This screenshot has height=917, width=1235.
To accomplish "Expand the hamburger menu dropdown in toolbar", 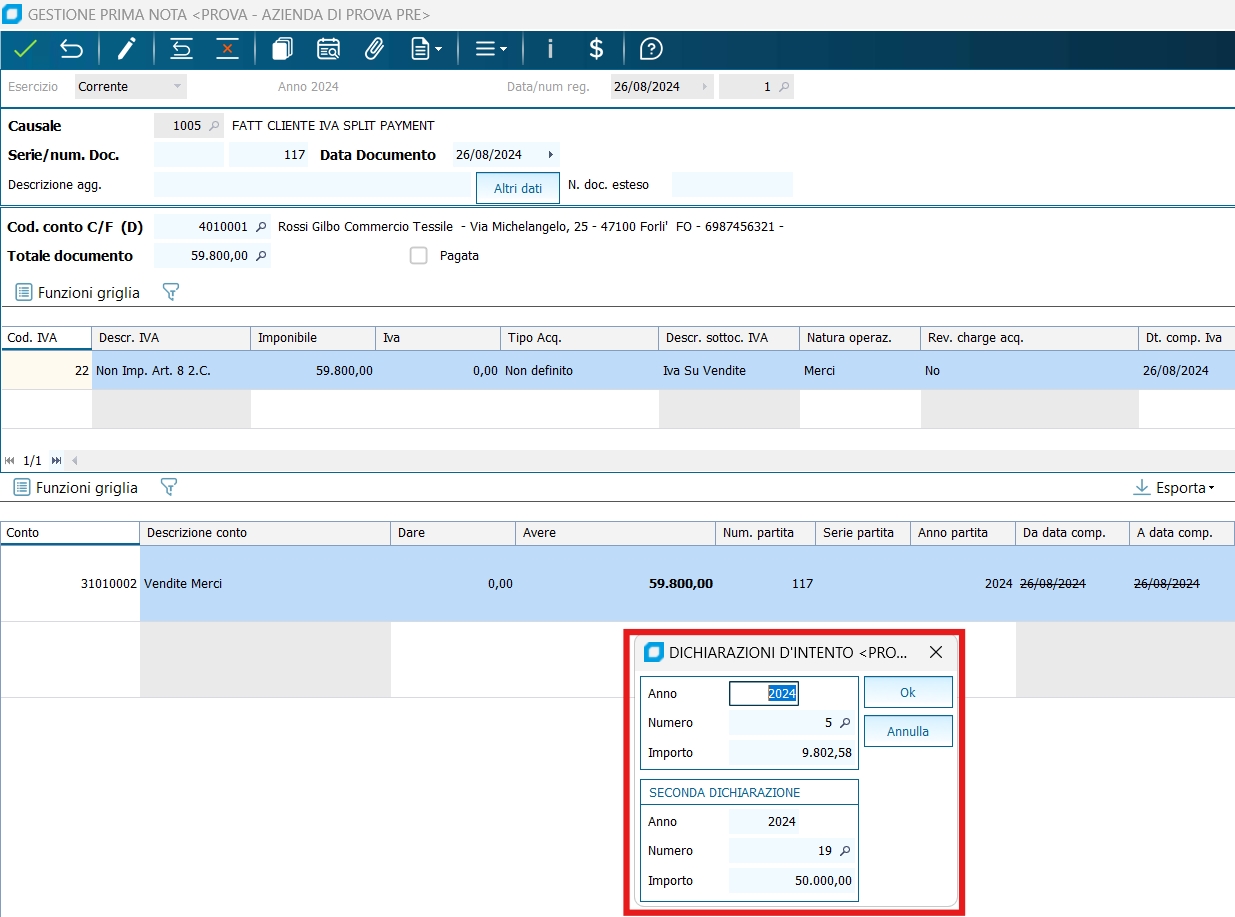I will [490, 49].
